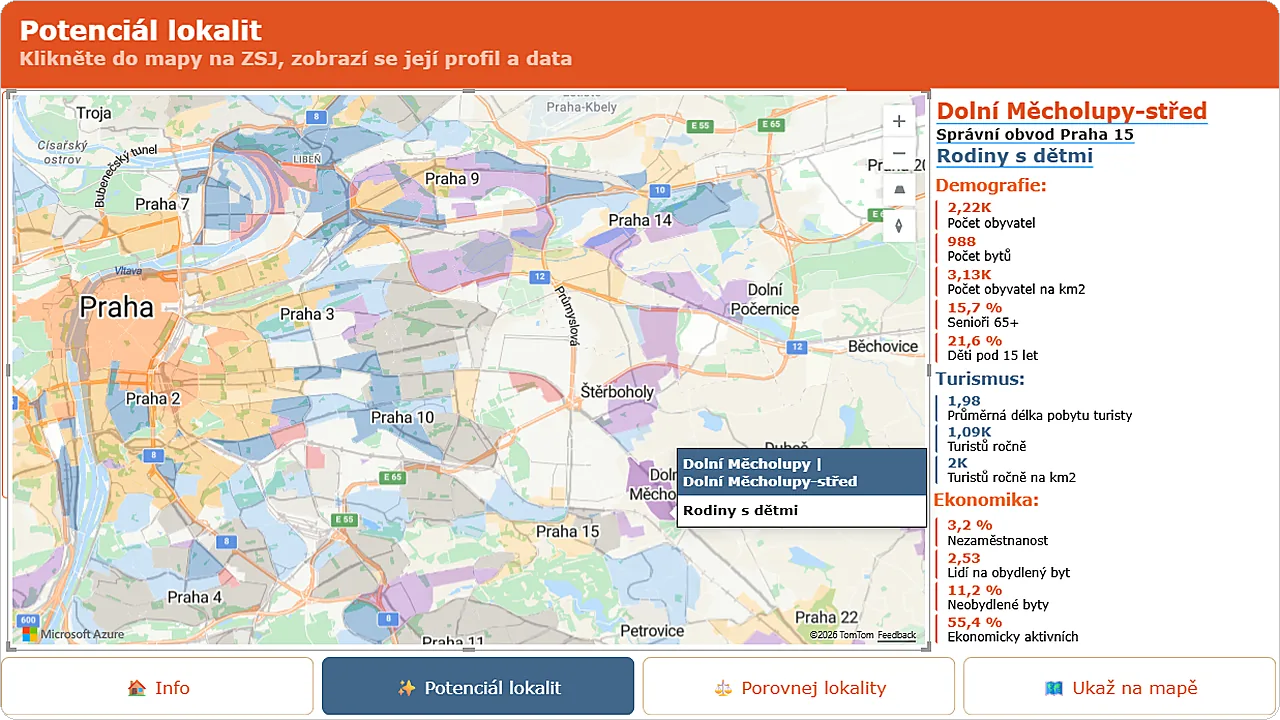
Task: Click the Praha 10 district label
Action: click(x=402, y=417)
